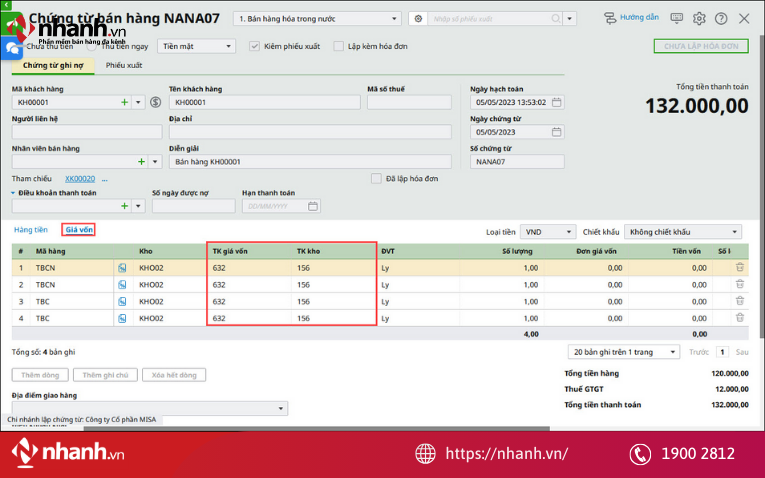The image size is (765, 478).
Task: Click the Chưa lập hóa đơn button
Action: [700, 46]
